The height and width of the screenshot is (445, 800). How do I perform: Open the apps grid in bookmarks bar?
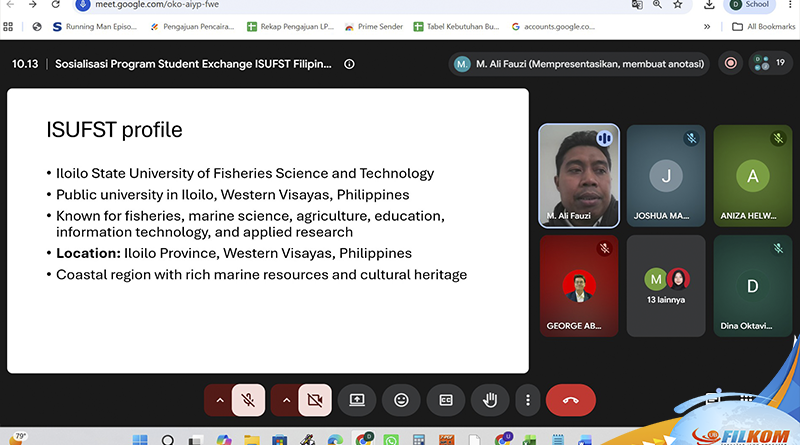[x=8, y=27]
